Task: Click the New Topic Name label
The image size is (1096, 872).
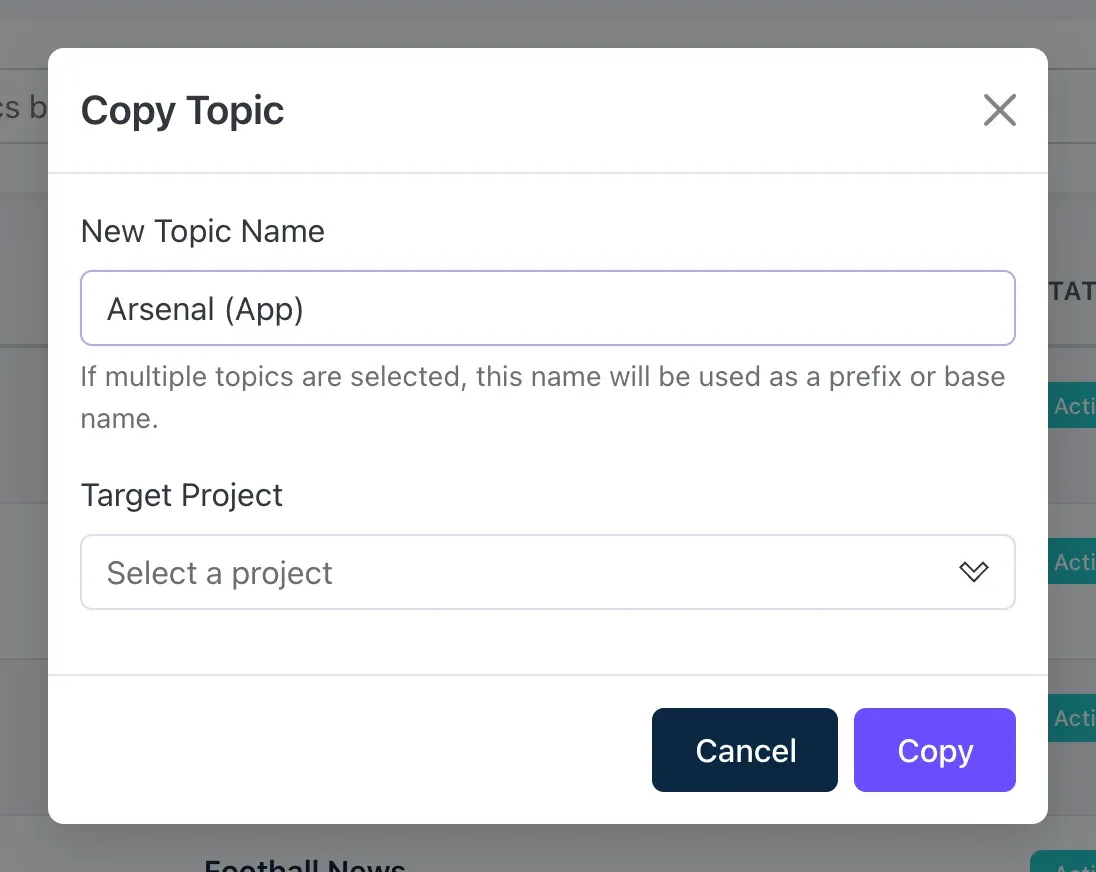Action: point(203,231)
